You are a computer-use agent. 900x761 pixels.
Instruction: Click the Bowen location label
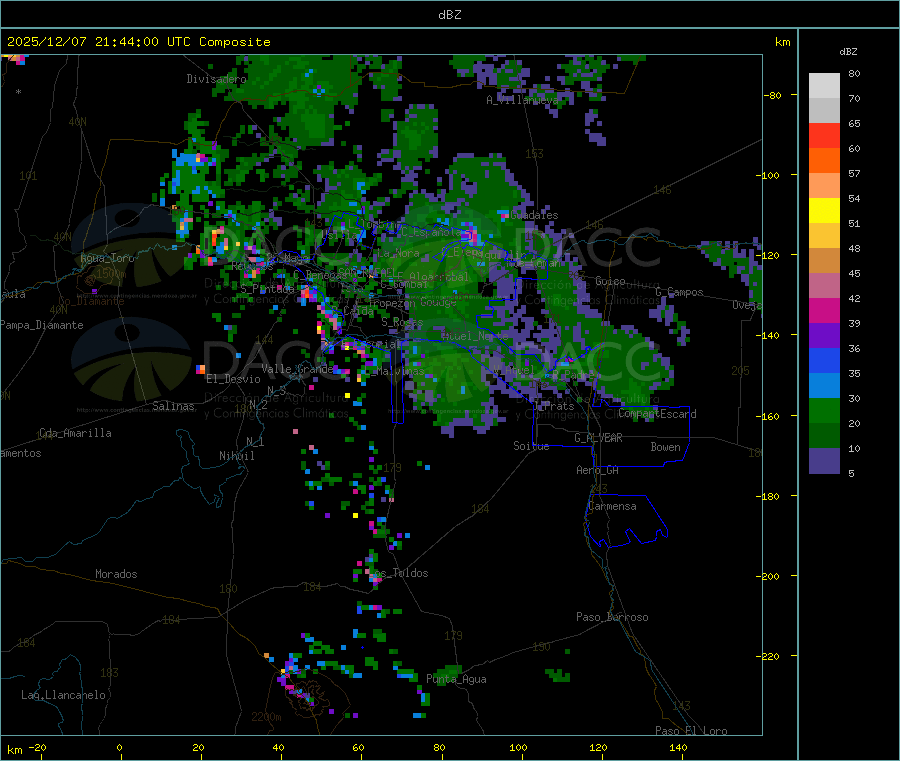click(665, 447)
